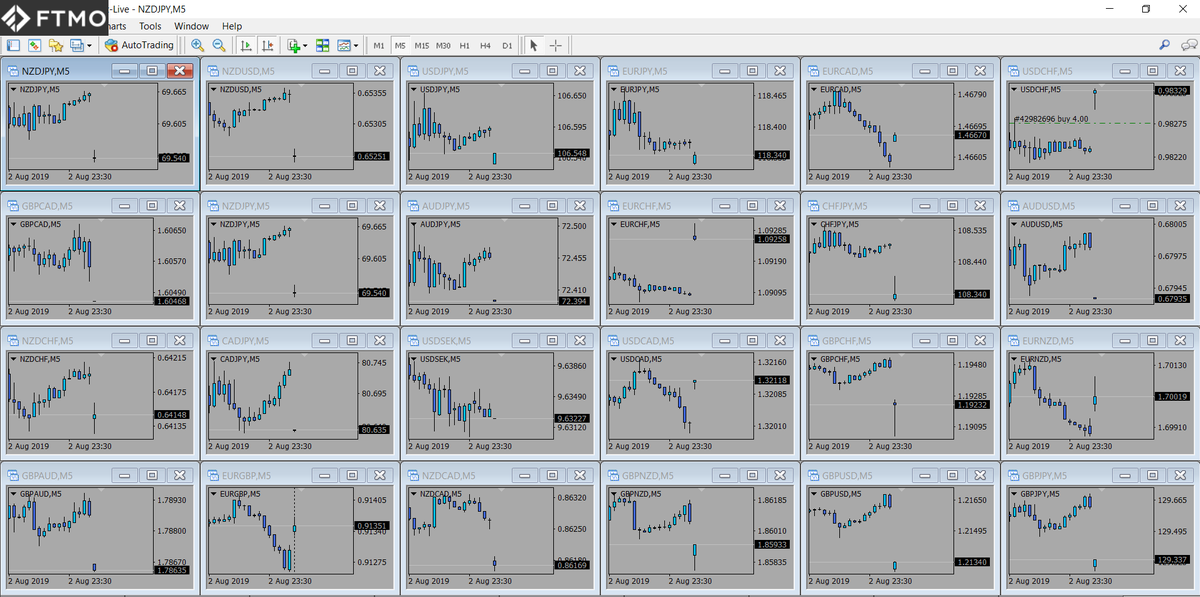Screen dimensions: 1200x597
Task: Expand one-click trading triangle on EURCAD chart
Action: [813, 89]
